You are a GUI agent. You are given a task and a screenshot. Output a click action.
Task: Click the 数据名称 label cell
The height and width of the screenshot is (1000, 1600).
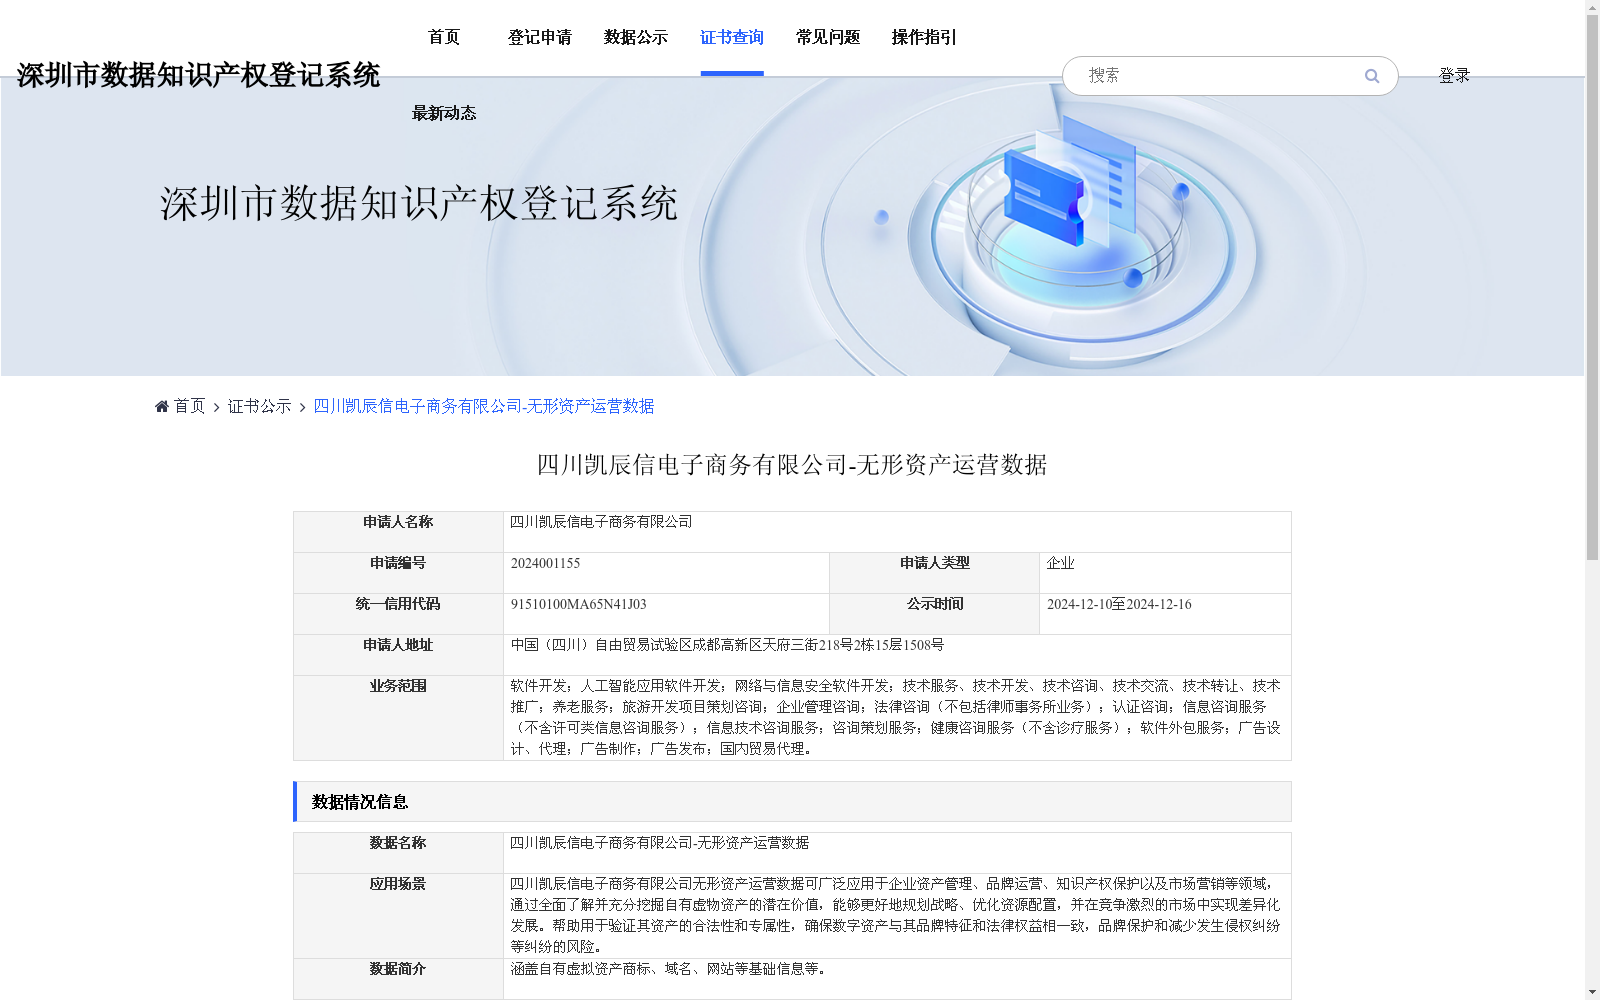(398, 853)
